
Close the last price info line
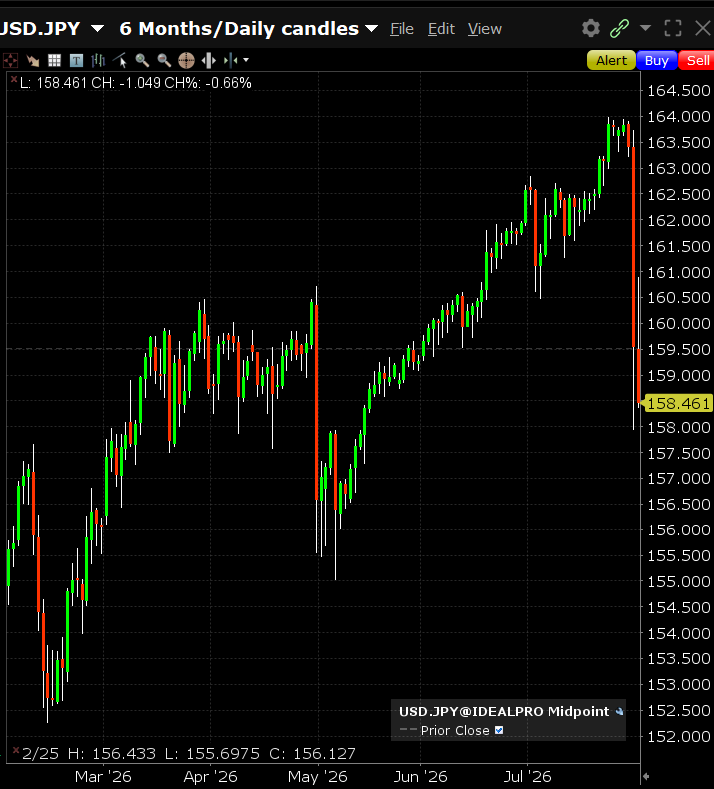click(14, 80)
